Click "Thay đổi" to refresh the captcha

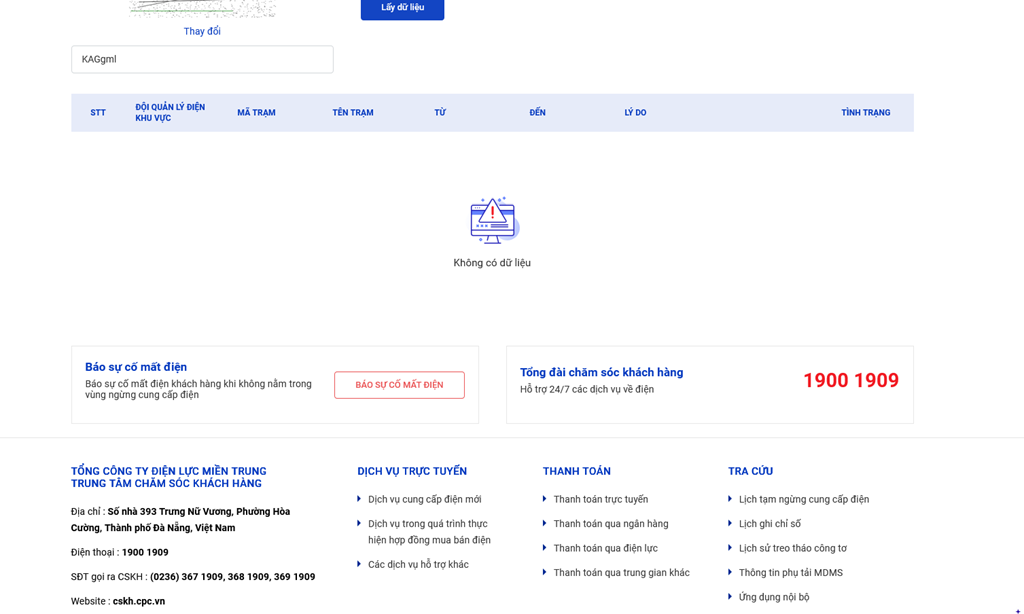(x=202, y=31)
